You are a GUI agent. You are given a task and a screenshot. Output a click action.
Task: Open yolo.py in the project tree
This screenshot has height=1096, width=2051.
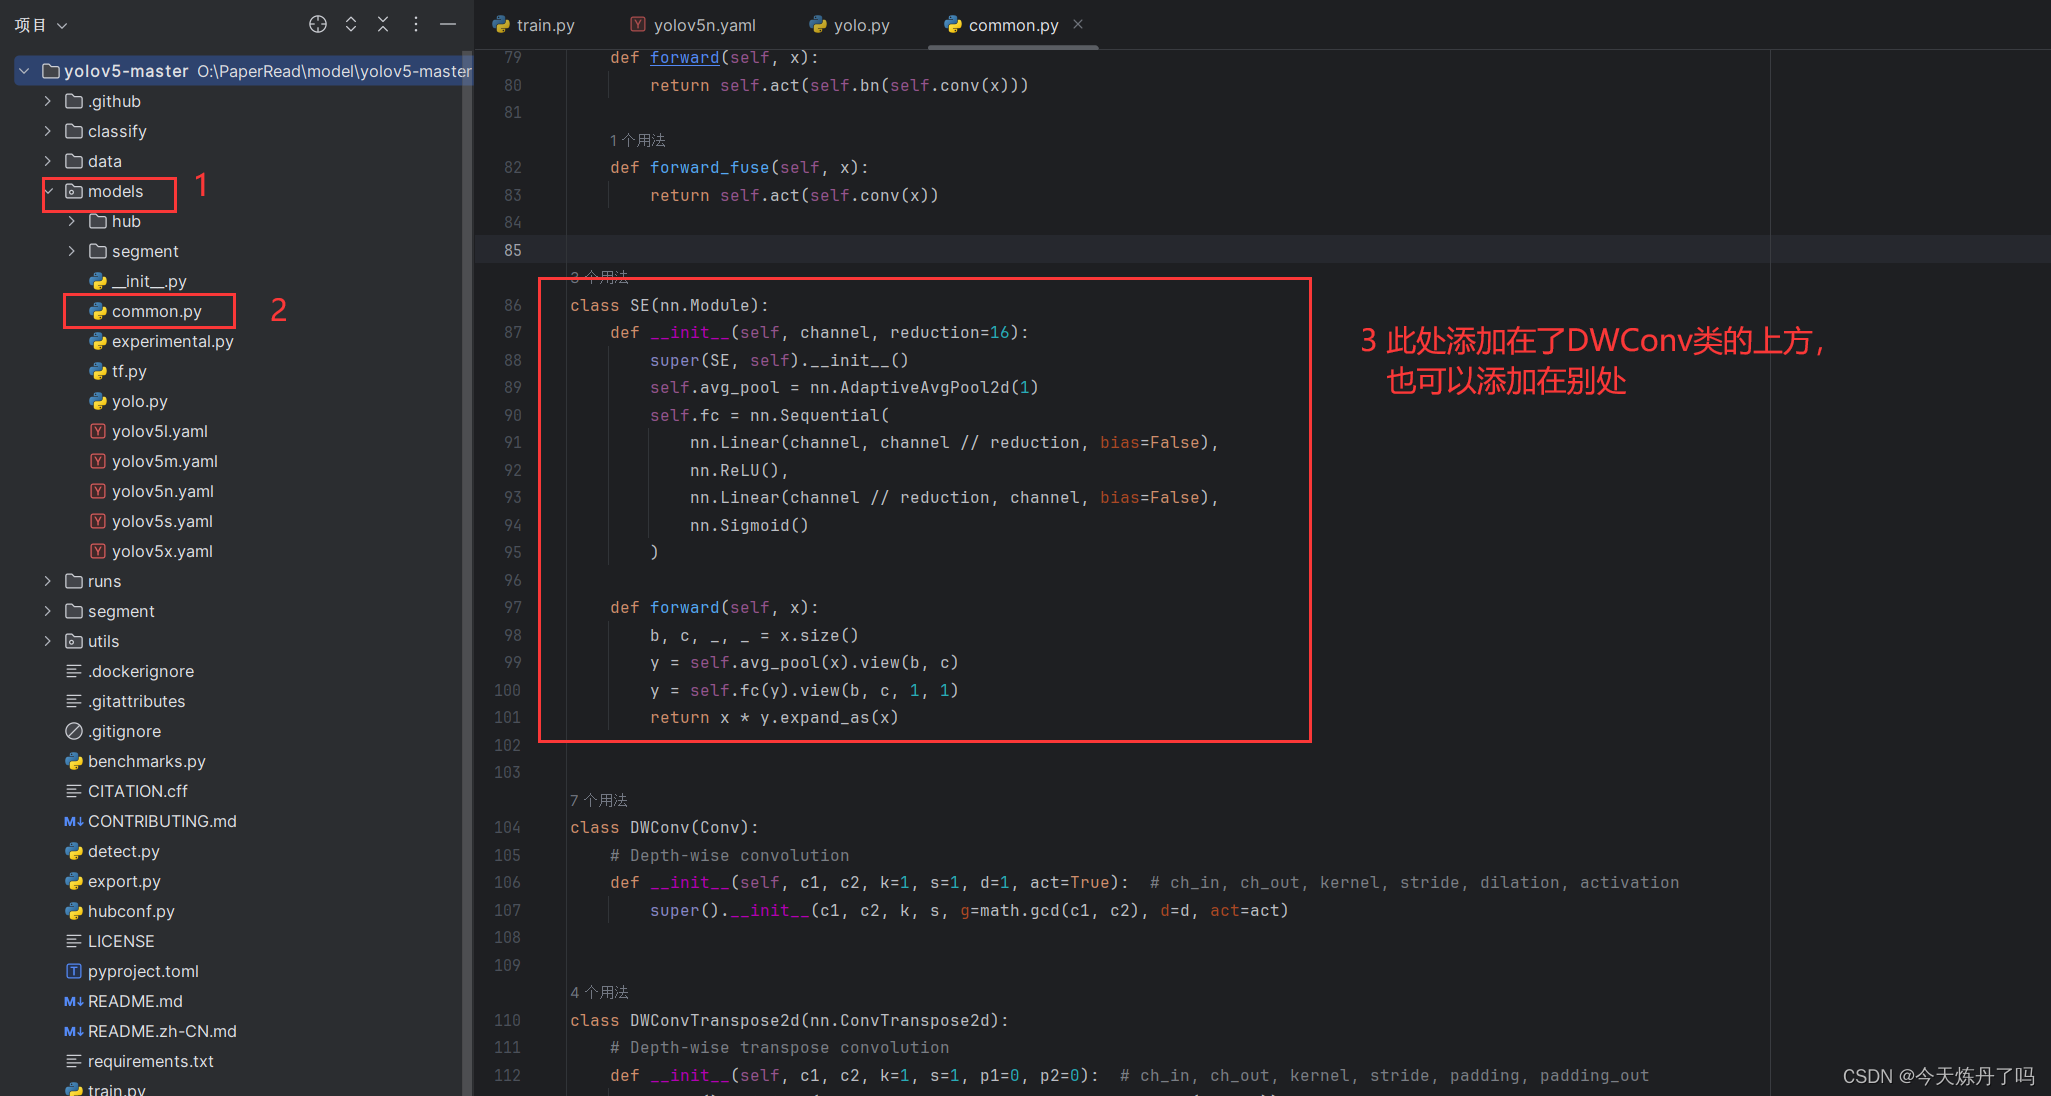(128, 401)
